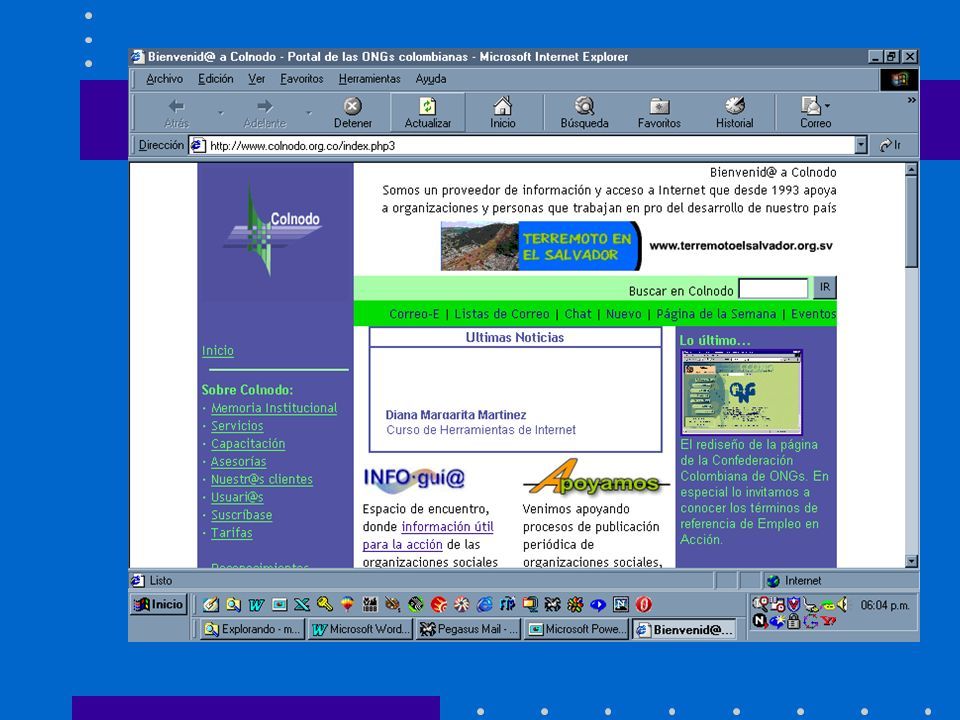Open the Windows Inicio start button
The height and width of the screenshot is (720, 960).
click(x=159, y=604)
